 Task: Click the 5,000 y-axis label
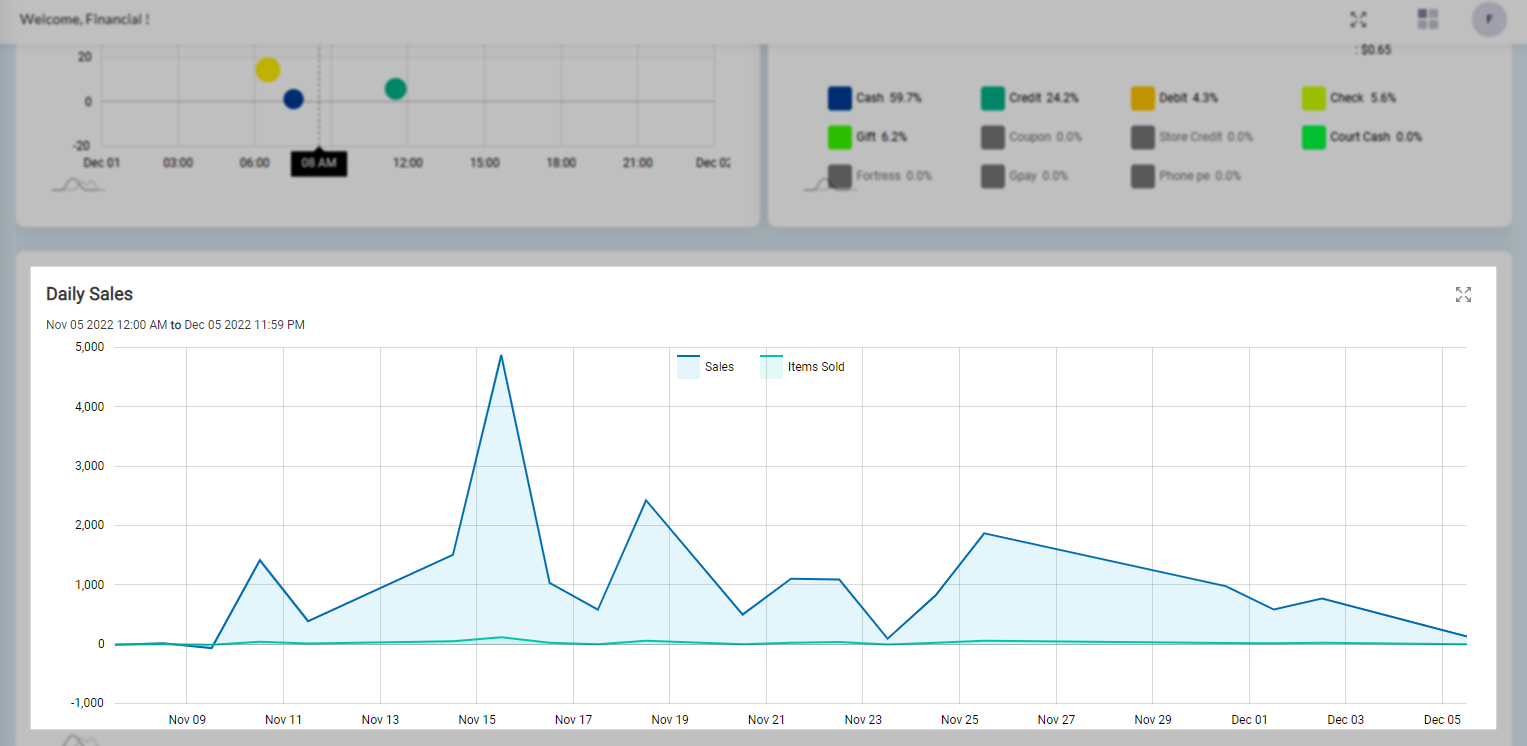(88, 348)
